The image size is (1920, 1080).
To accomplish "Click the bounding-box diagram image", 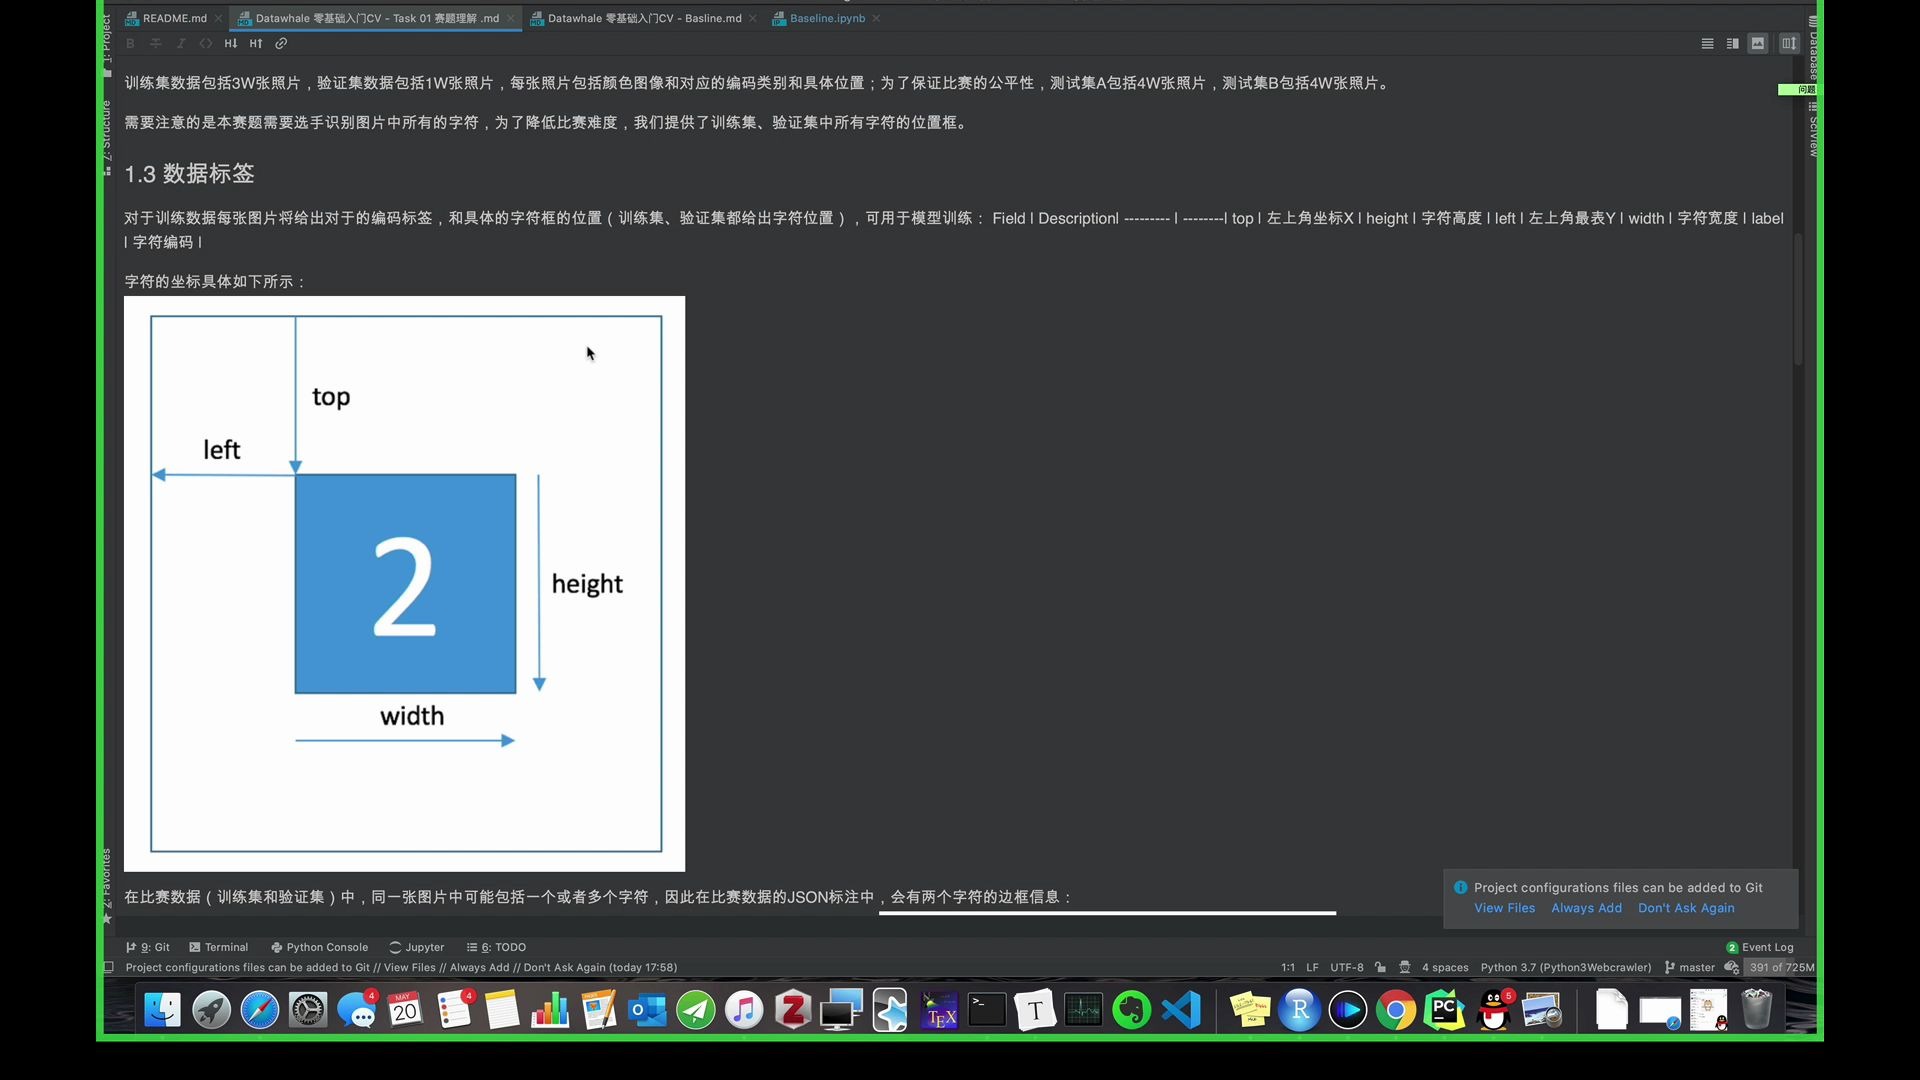I will (404, 583).
